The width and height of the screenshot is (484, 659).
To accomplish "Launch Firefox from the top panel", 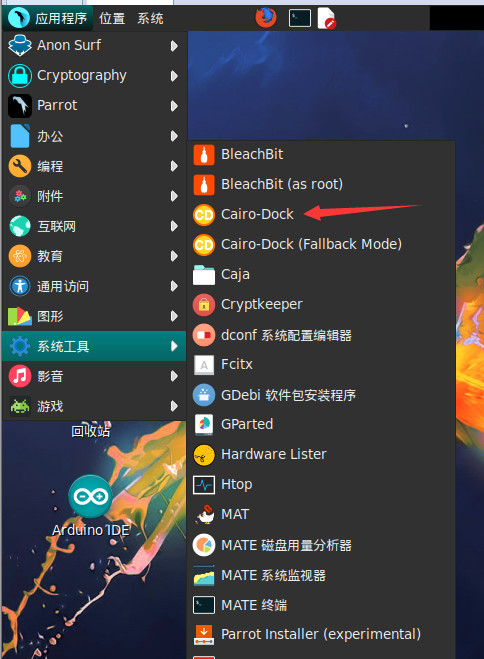I will point(266,18).
